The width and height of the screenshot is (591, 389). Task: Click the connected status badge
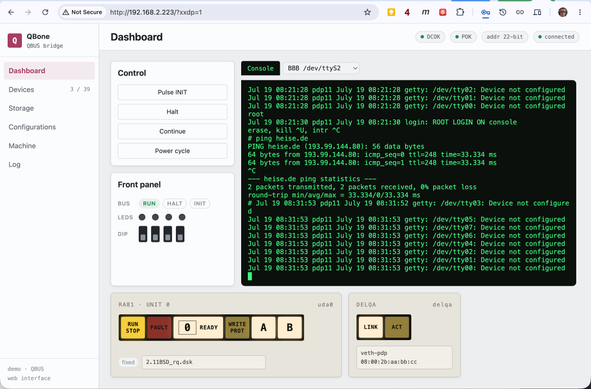(x=556, y=37)
